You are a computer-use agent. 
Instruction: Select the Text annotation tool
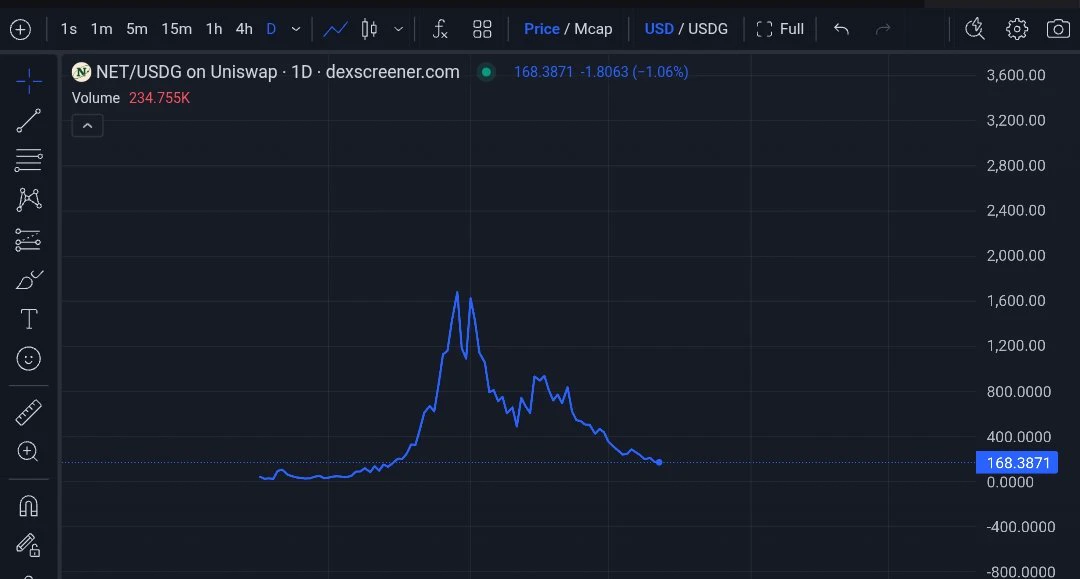pos(29,319)
